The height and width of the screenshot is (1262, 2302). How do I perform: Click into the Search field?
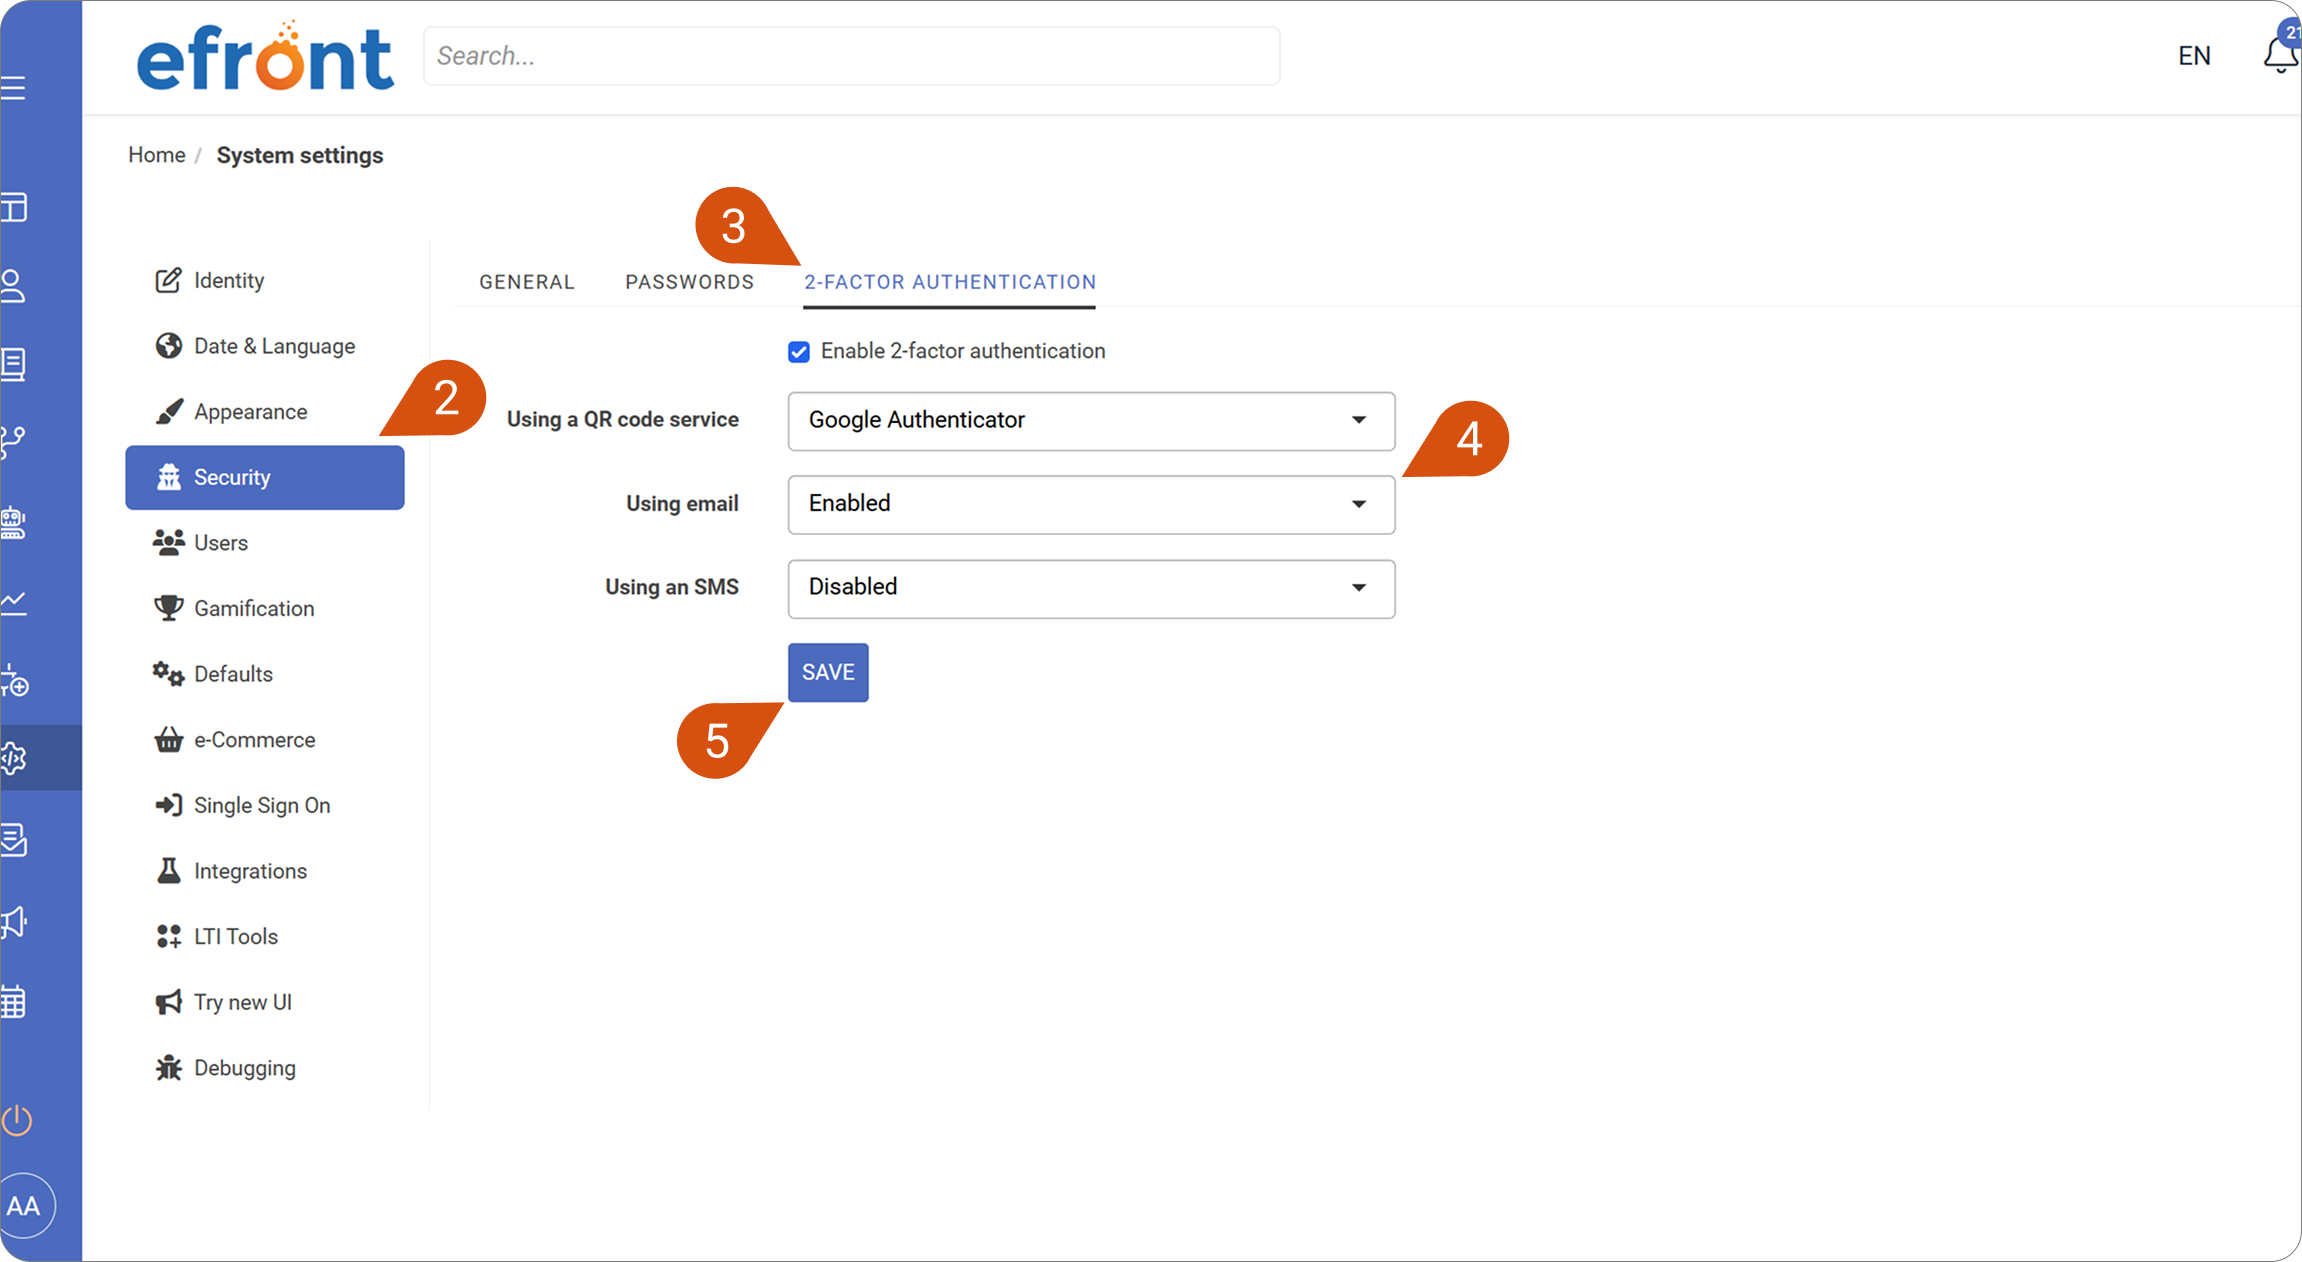point(851,56)
